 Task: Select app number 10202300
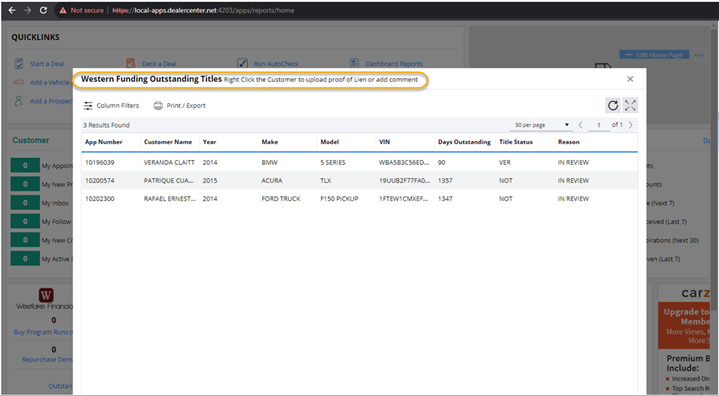point(100,198)
